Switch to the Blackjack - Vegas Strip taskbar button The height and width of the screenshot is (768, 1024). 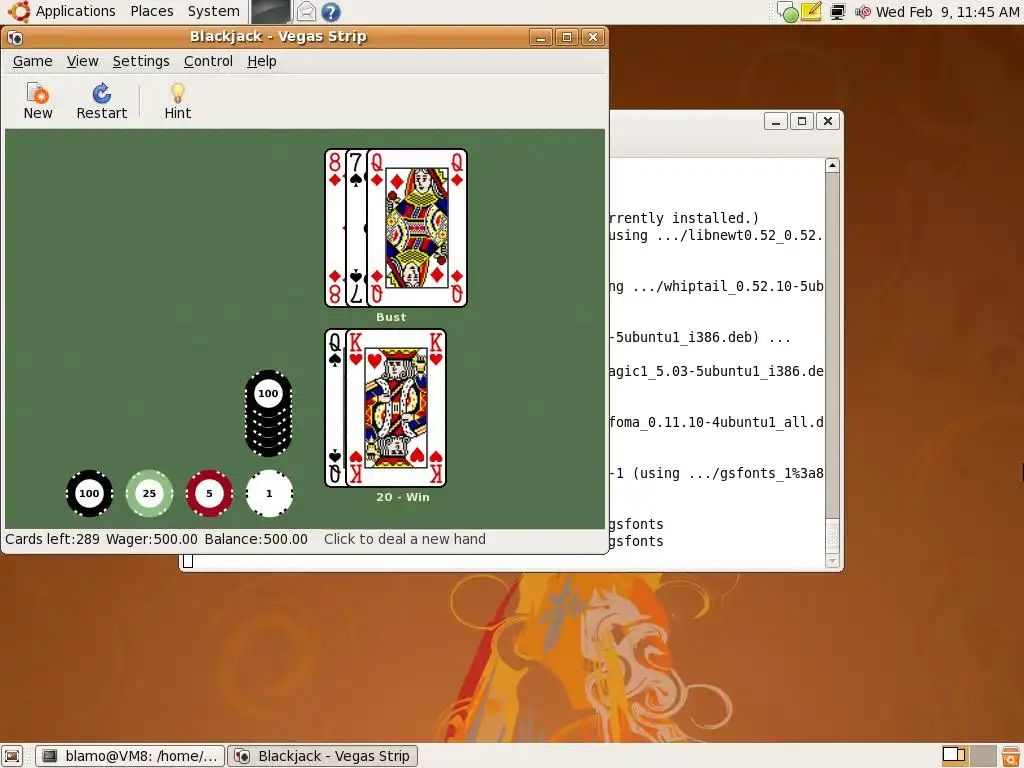click(323, 756)
